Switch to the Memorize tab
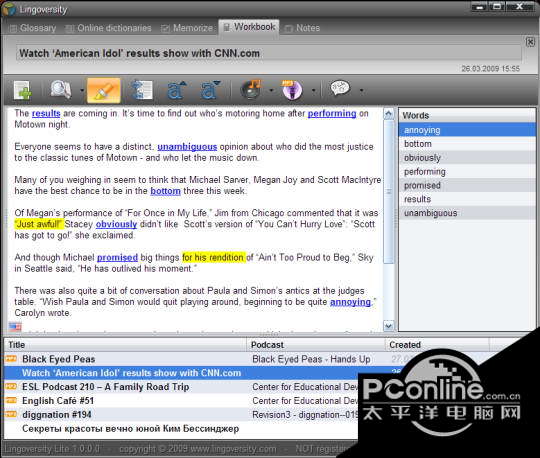Image resolution: width=540 pixels, height=458 pixels. [x=187, y=28]
